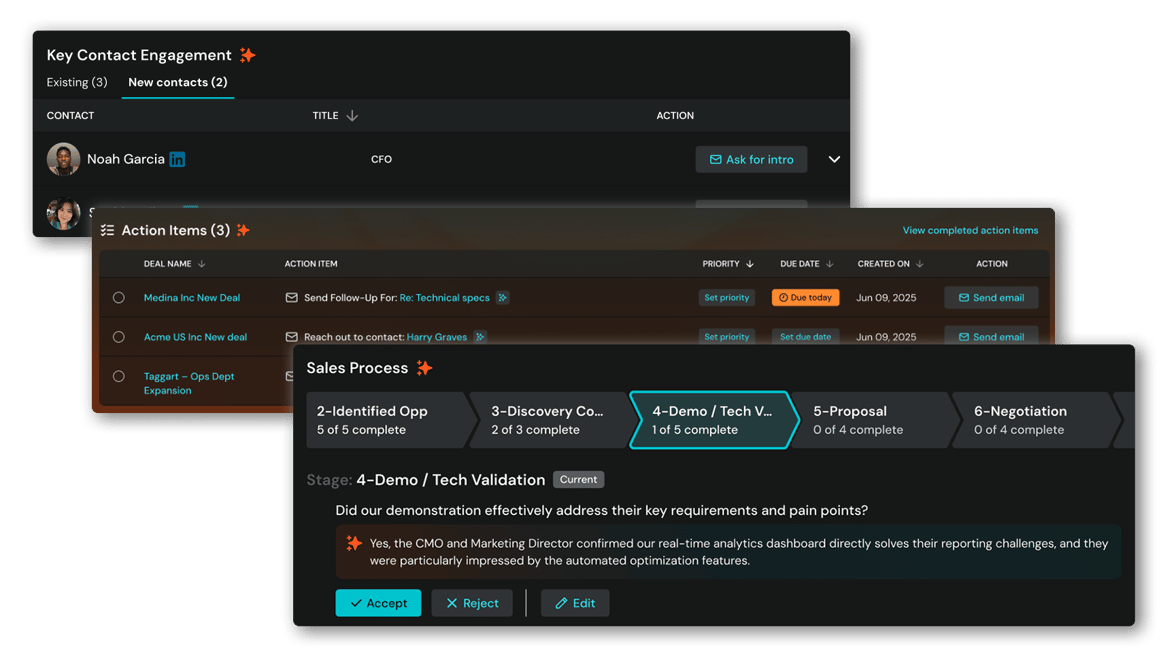Click the AI icon after Harry Graves
Viewport: 1174px width, 661px height.
pyautogui.click(x=480, y=337)
